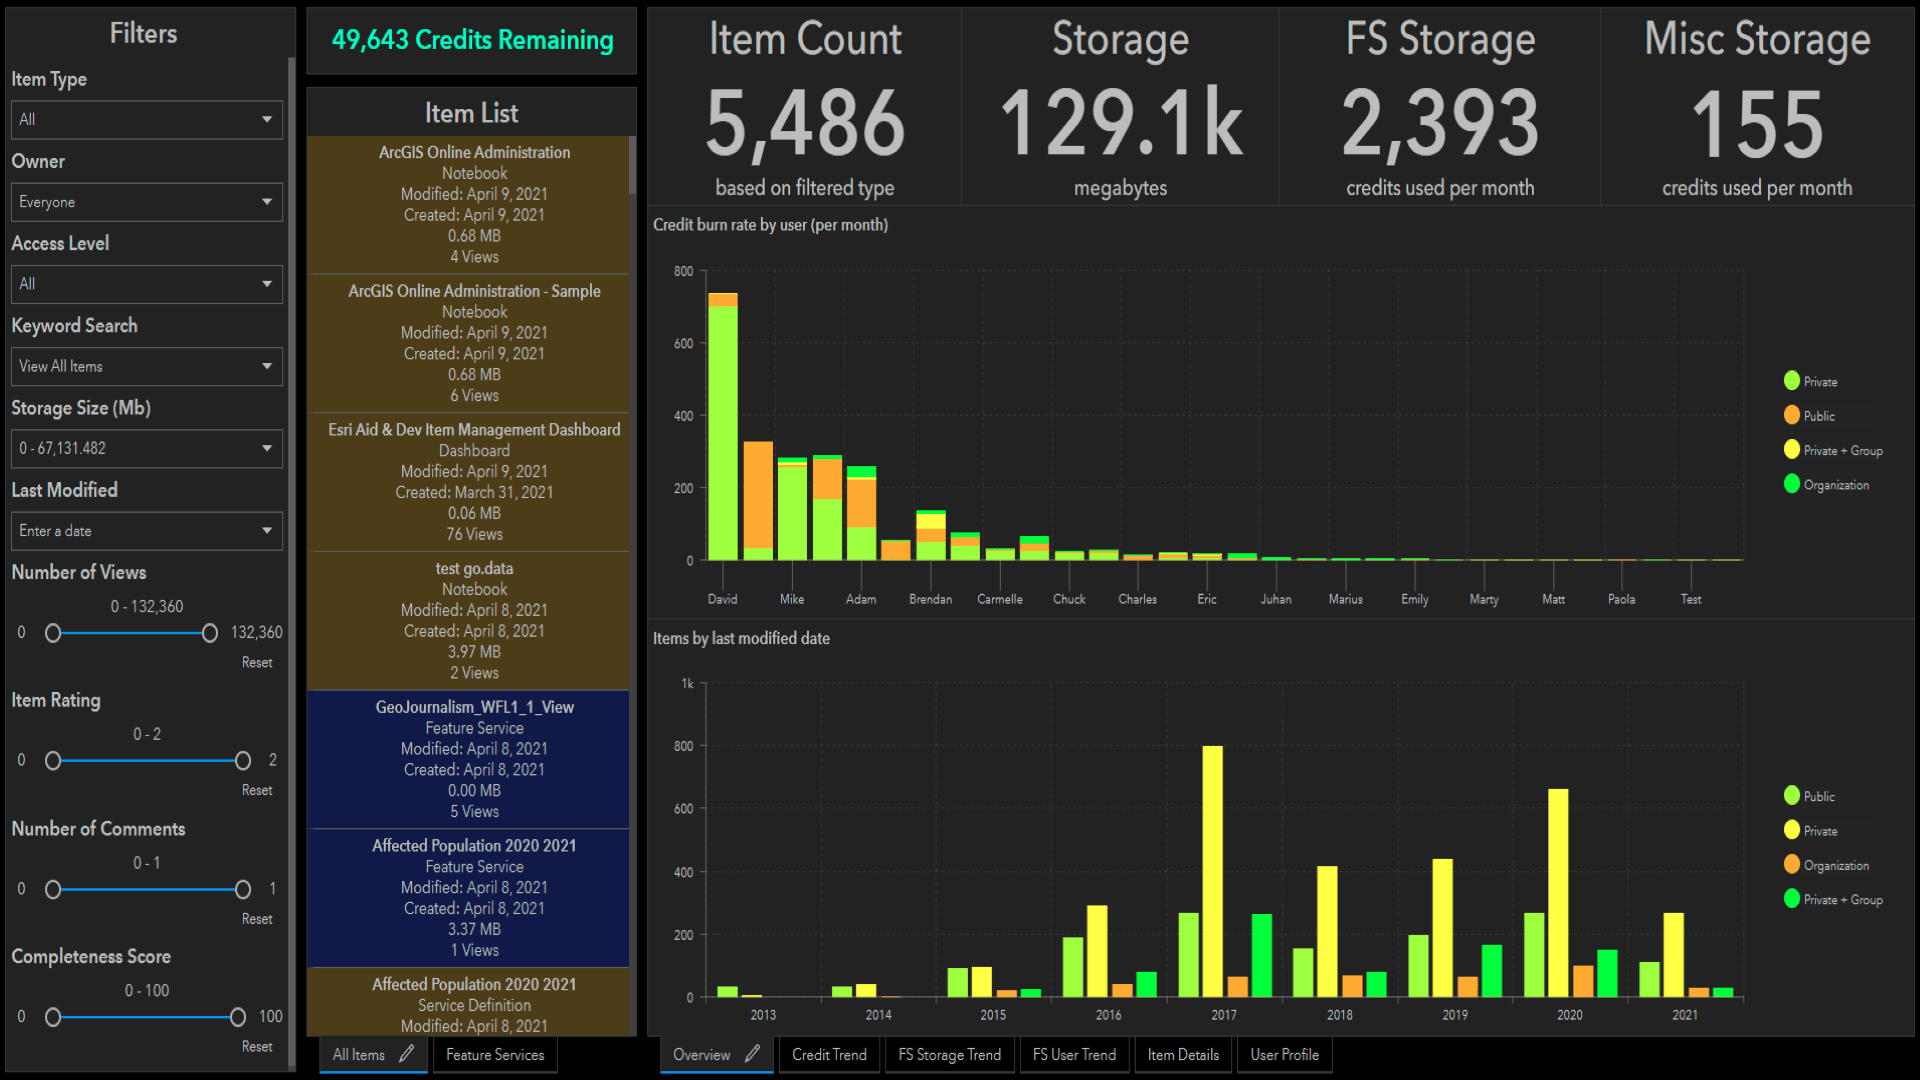Click the Completeness Score left slider handle
Viewport: 1920px width, 1080px height.
point(53,1017)
